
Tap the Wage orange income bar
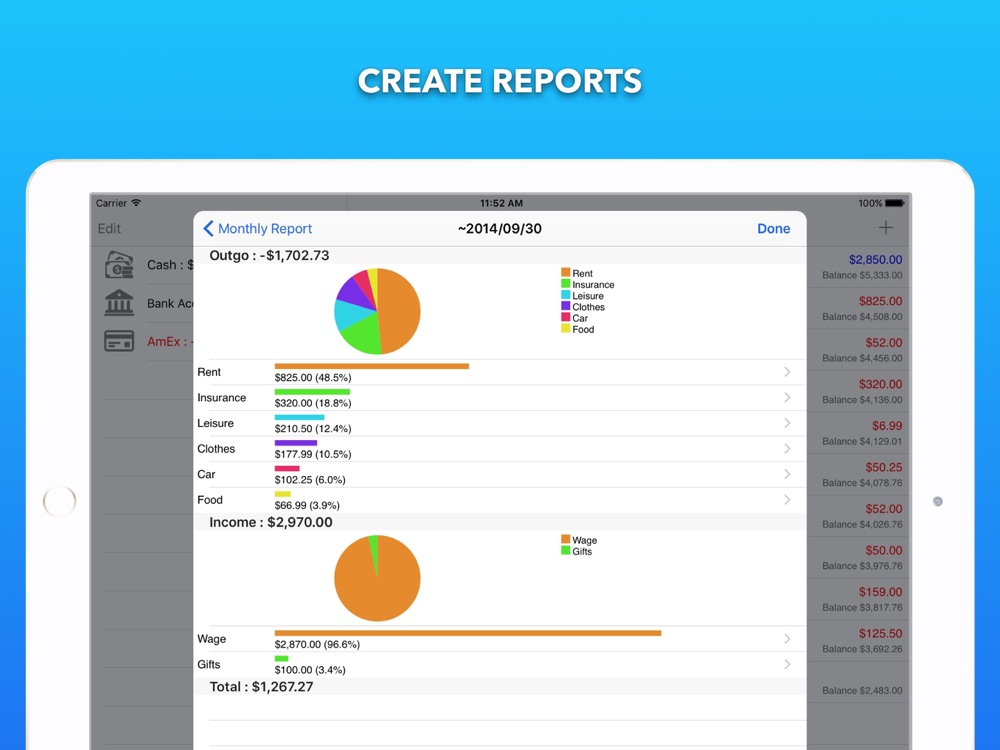click(467, 633)
